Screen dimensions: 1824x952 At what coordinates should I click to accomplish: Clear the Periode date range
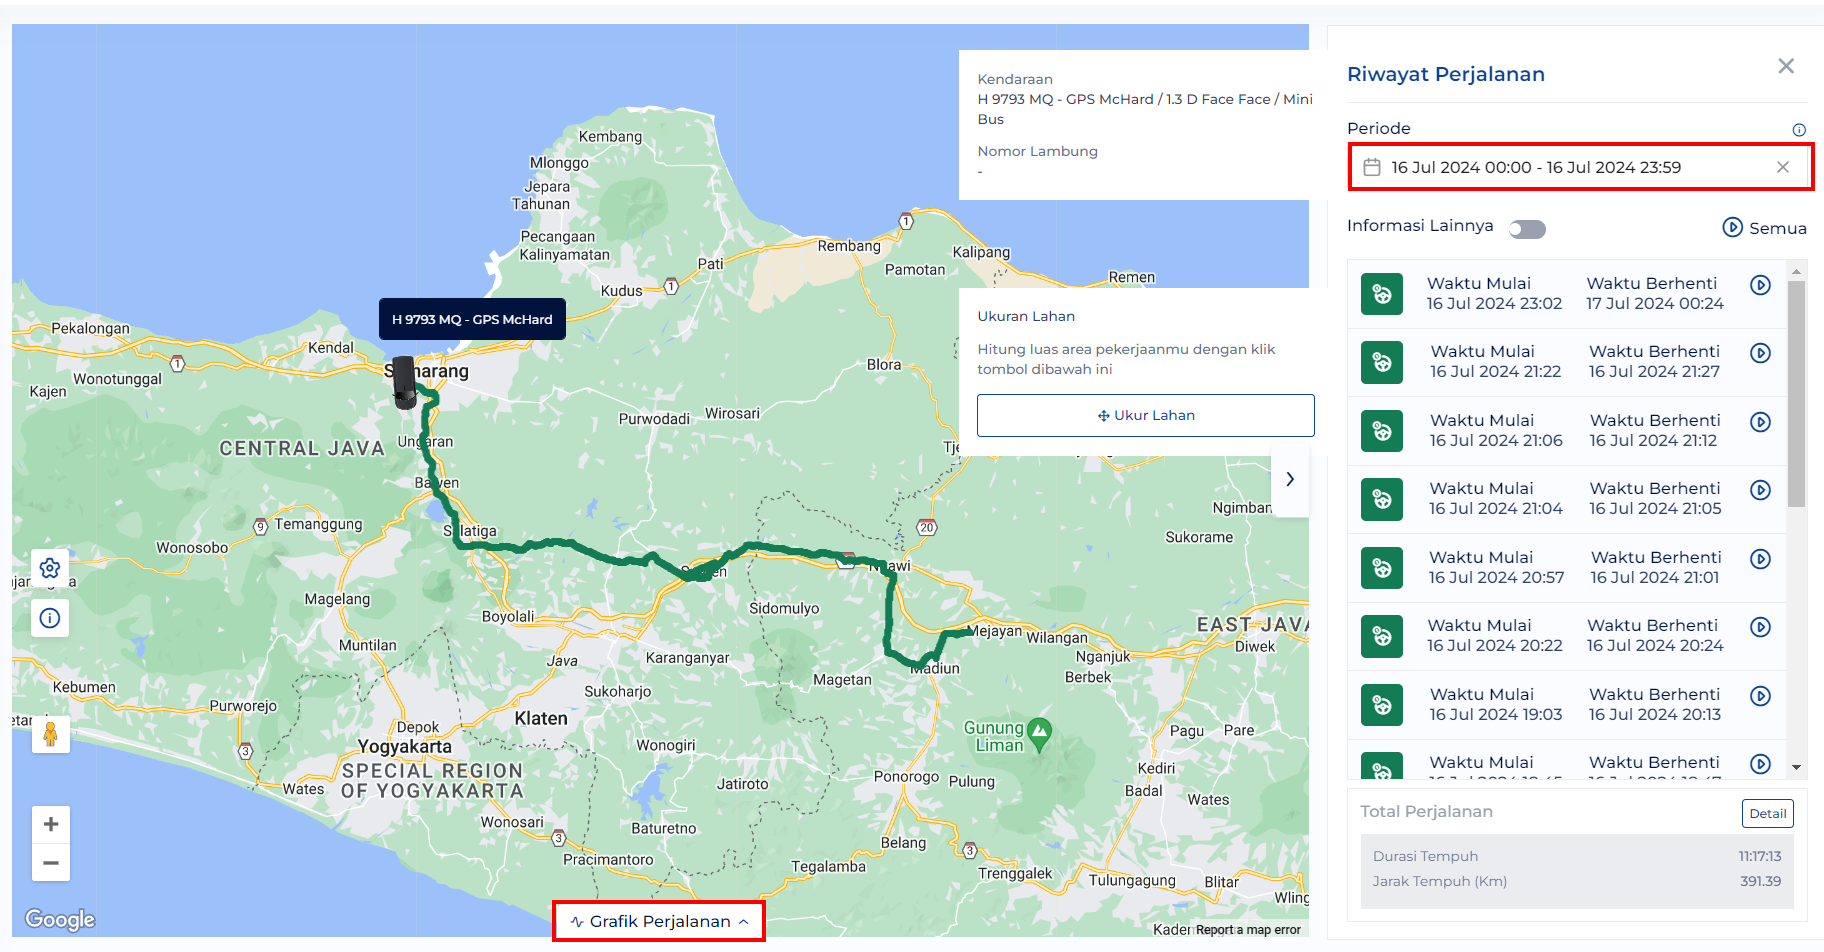1782,167
